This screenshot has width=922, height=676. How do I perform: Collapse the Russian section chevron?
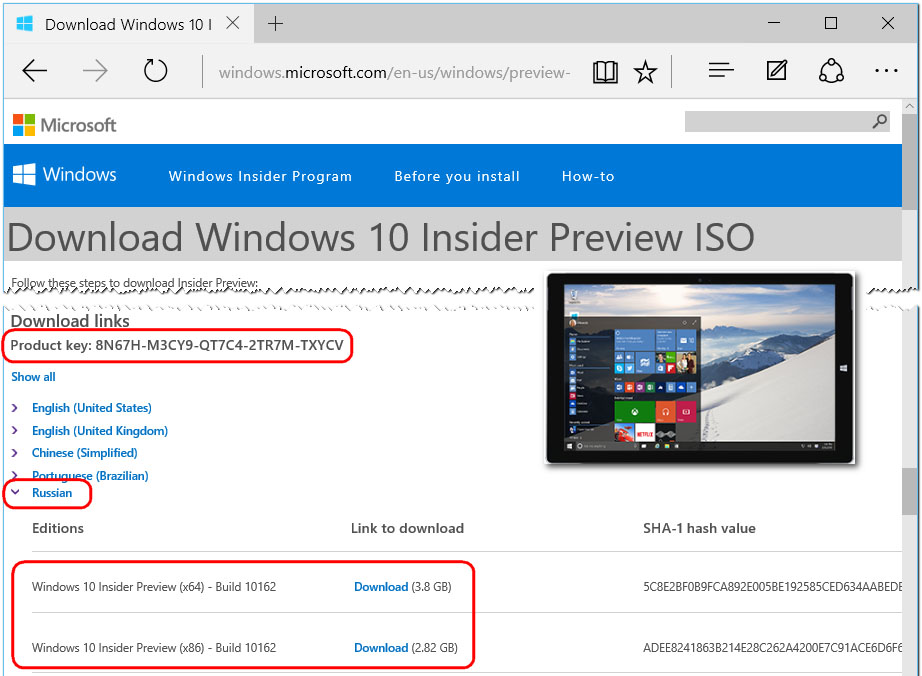[x=15, y=493]
